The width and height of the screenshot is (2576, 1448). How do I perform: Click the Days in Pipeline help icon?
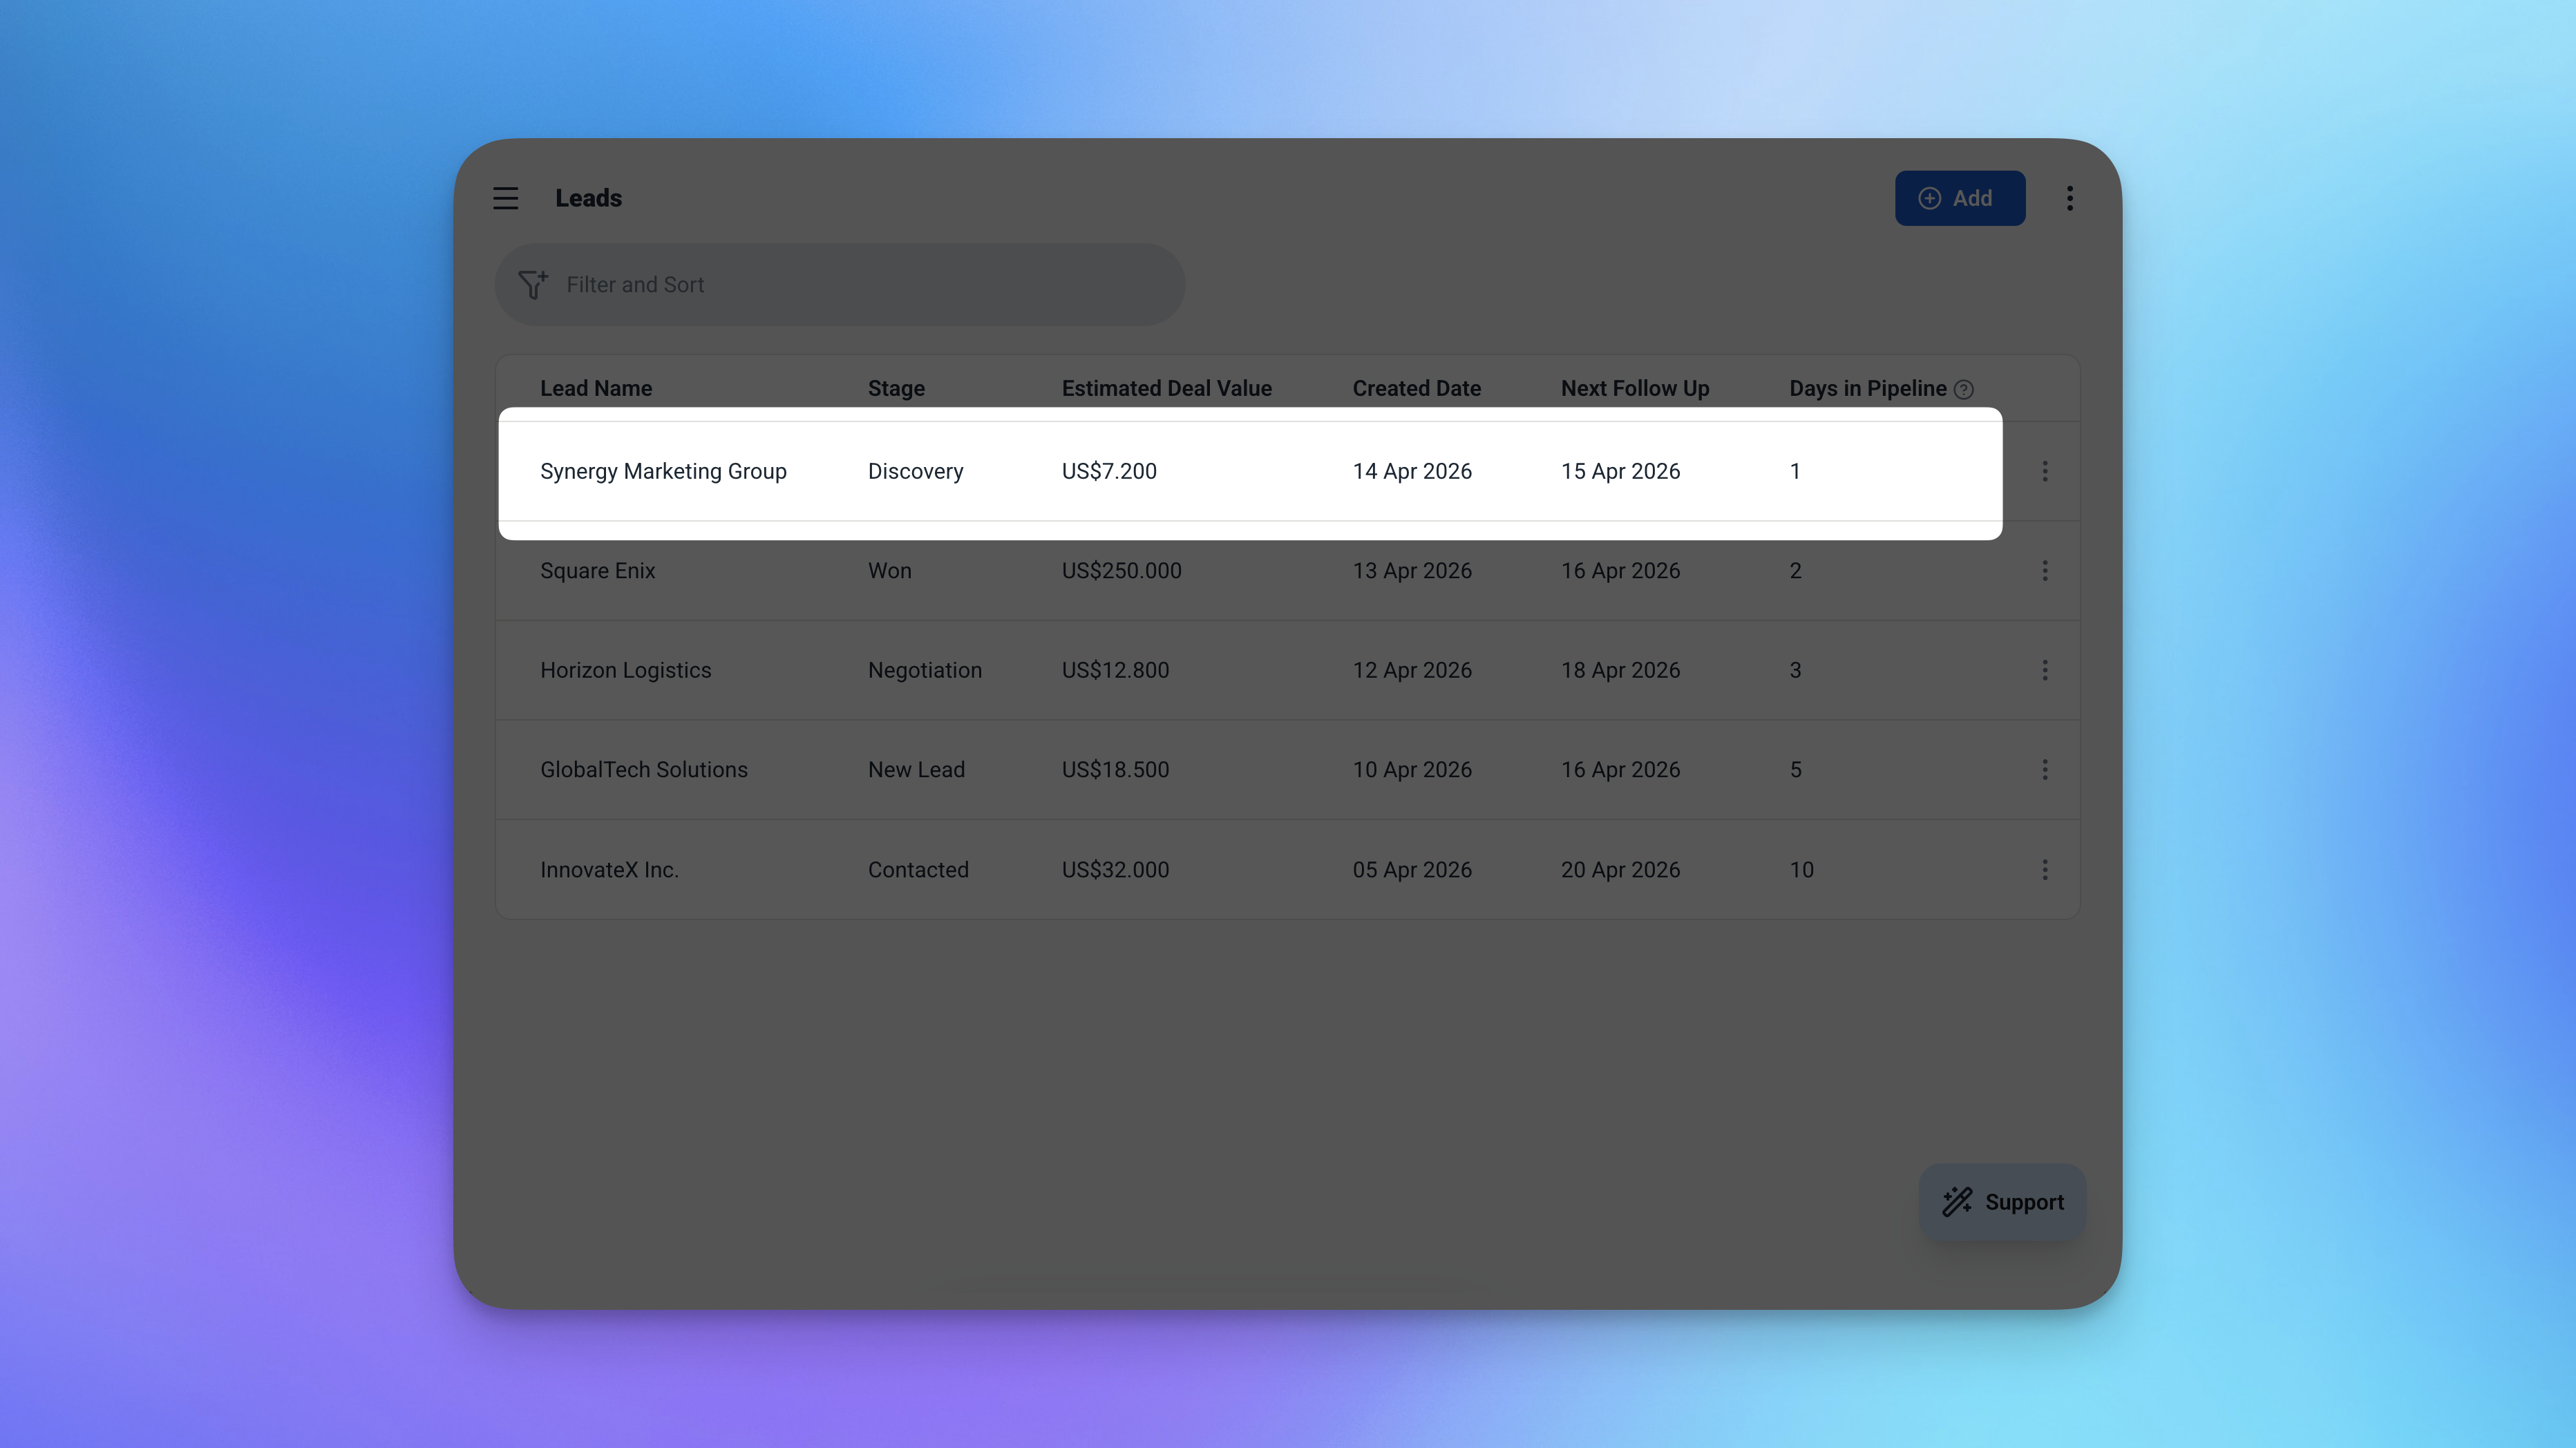pos(1963,389)
